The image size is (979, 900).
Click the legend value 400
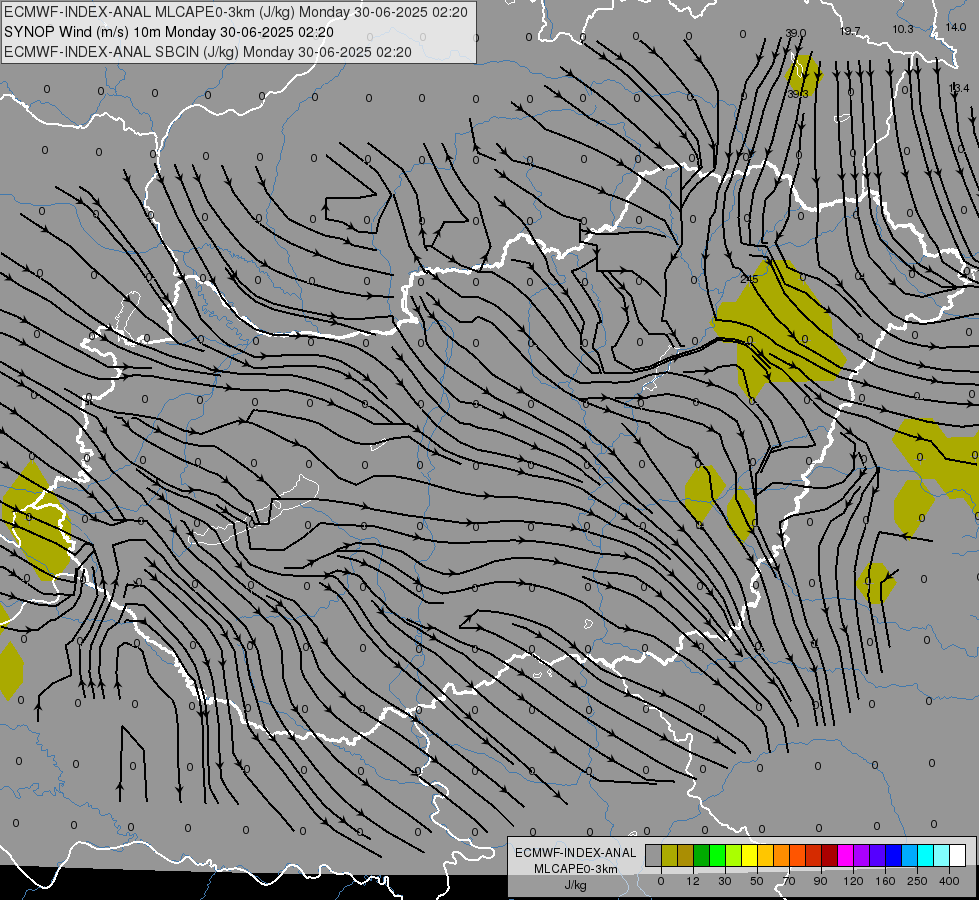click(x=949, y=881)
